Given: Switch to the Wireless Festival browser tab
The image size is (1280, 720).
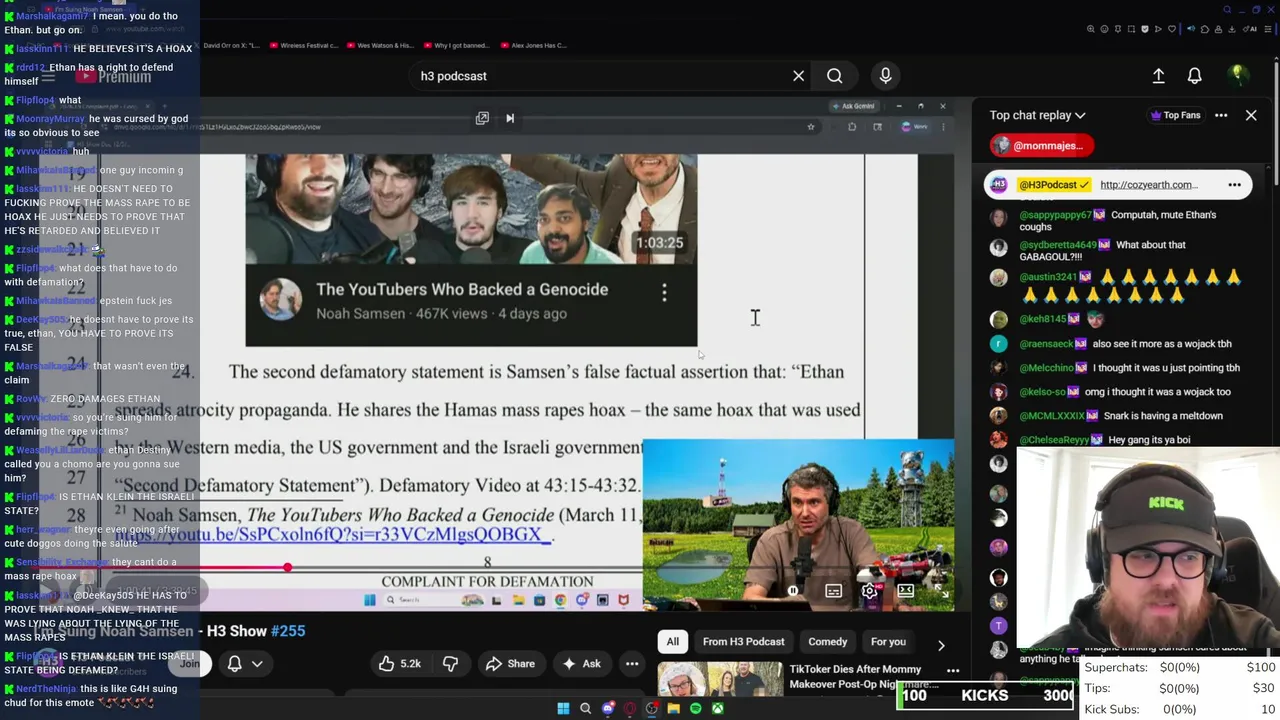Looking at the screenshot, I should pos(306,45).
